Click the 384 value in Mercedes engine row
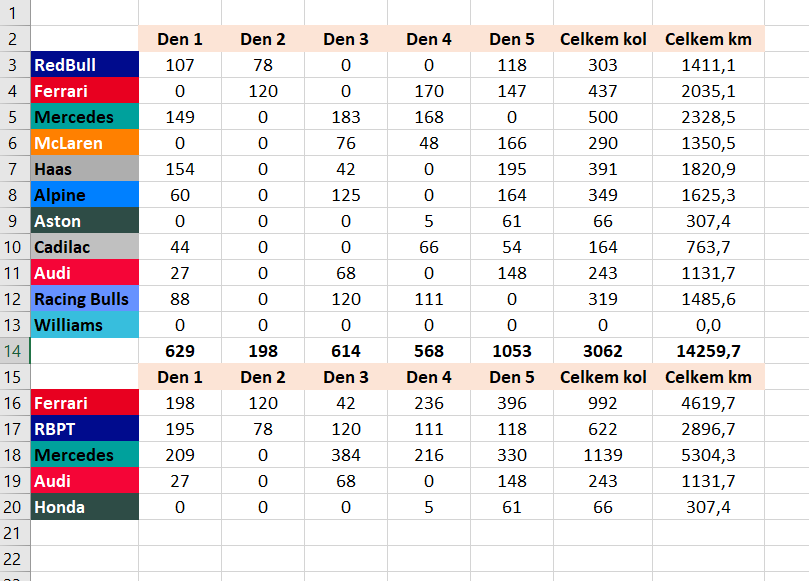809x581 pixels. pyautogui.click(x=346, y=455)
